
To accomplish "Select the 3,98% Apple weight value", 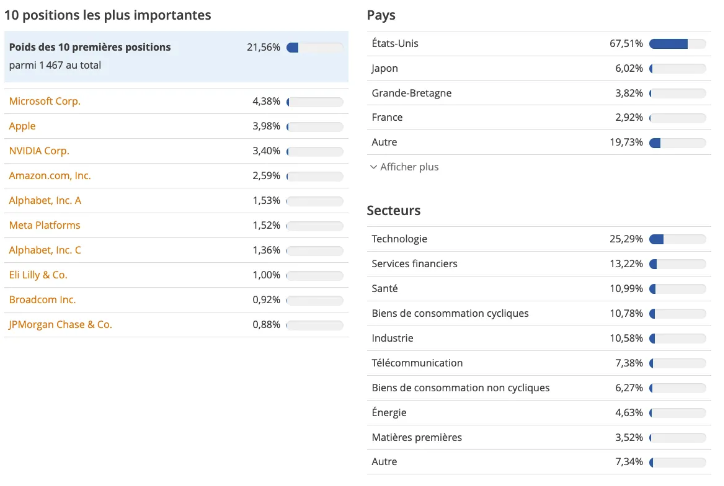I will point(266,126).
